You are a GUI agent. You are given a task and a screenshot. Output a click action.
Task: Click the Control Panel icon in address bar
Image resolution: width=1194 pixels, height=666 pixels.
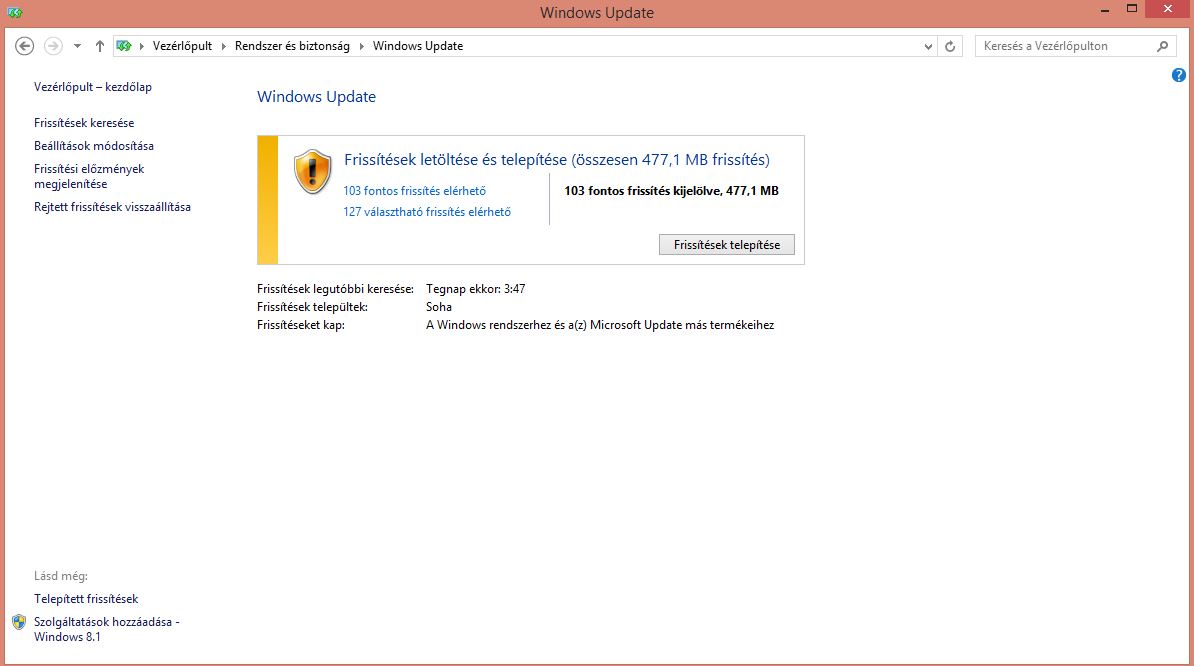click(124, 46)
